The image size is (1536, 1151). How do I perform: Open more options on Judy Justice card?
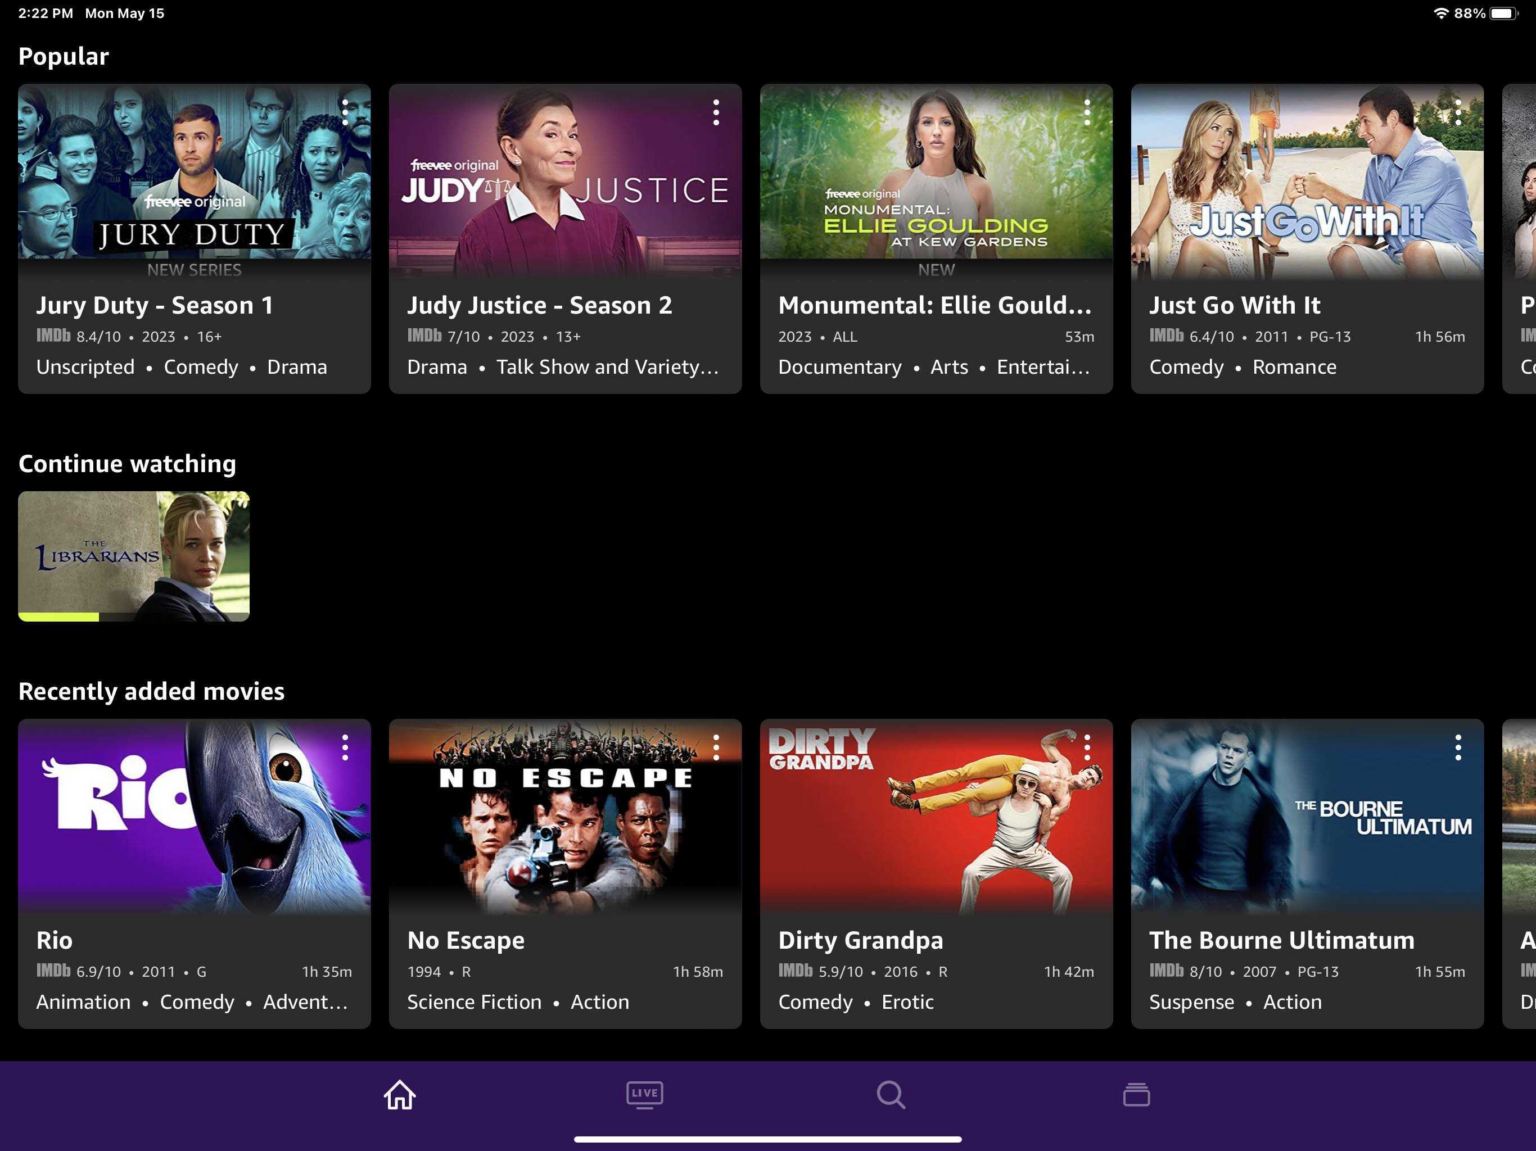[x=716, y=112]
